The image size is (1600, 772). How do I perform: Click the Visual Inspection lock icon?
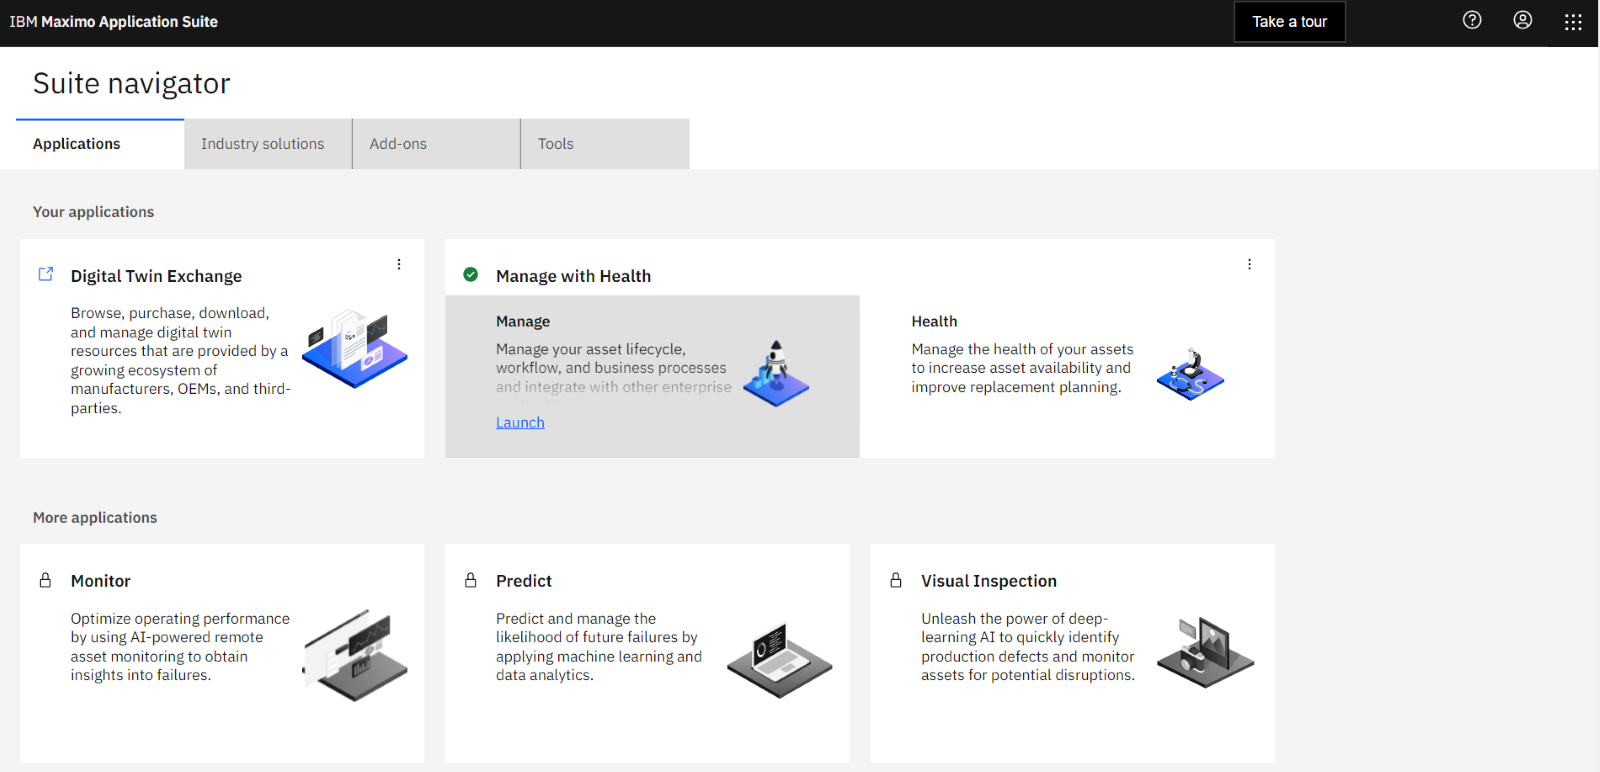[896, 580]
